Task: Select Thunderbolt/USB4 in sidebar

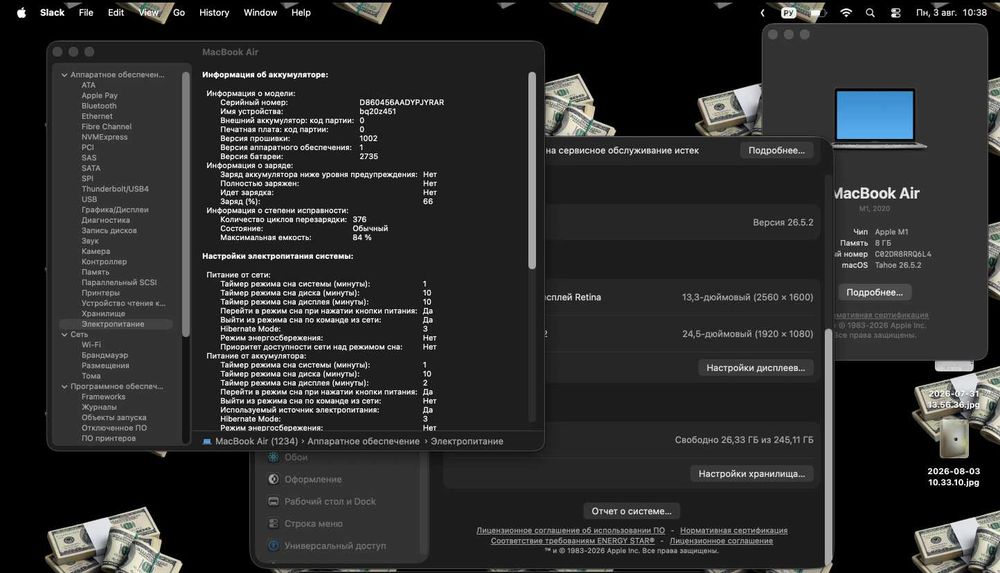Action: (x=115, y=189)
